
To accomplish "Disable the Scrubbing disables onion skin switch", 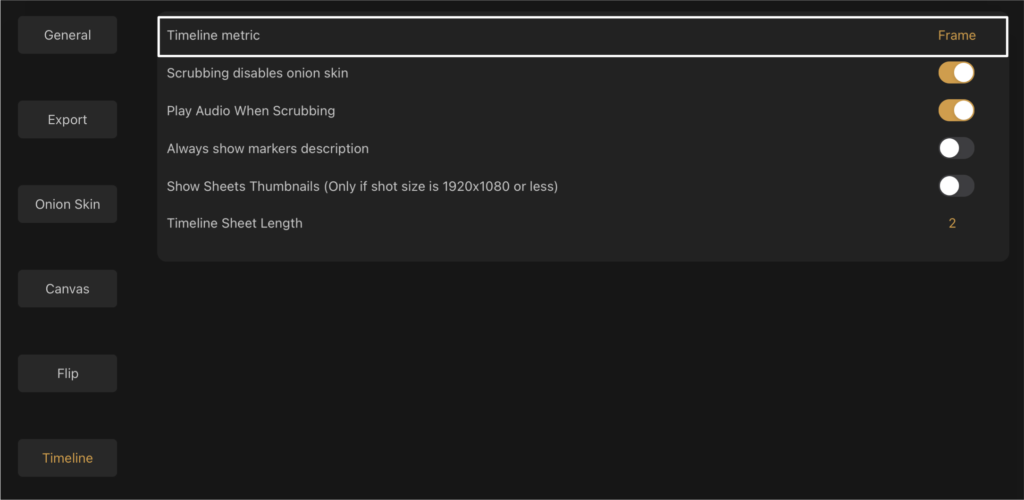I will pyautogui.click(x=956, y=72).
